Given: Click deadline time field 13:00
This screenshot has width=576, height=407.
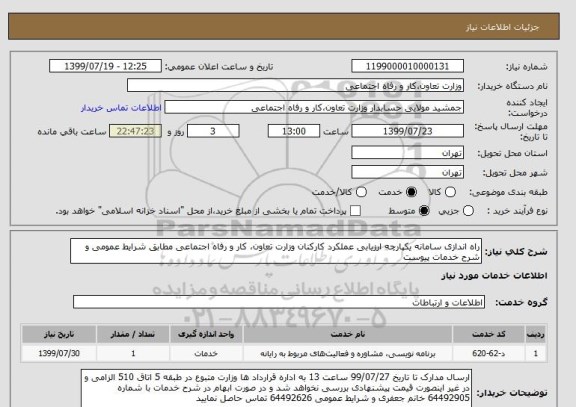Looking at the screenshot, I should (294, 131).
